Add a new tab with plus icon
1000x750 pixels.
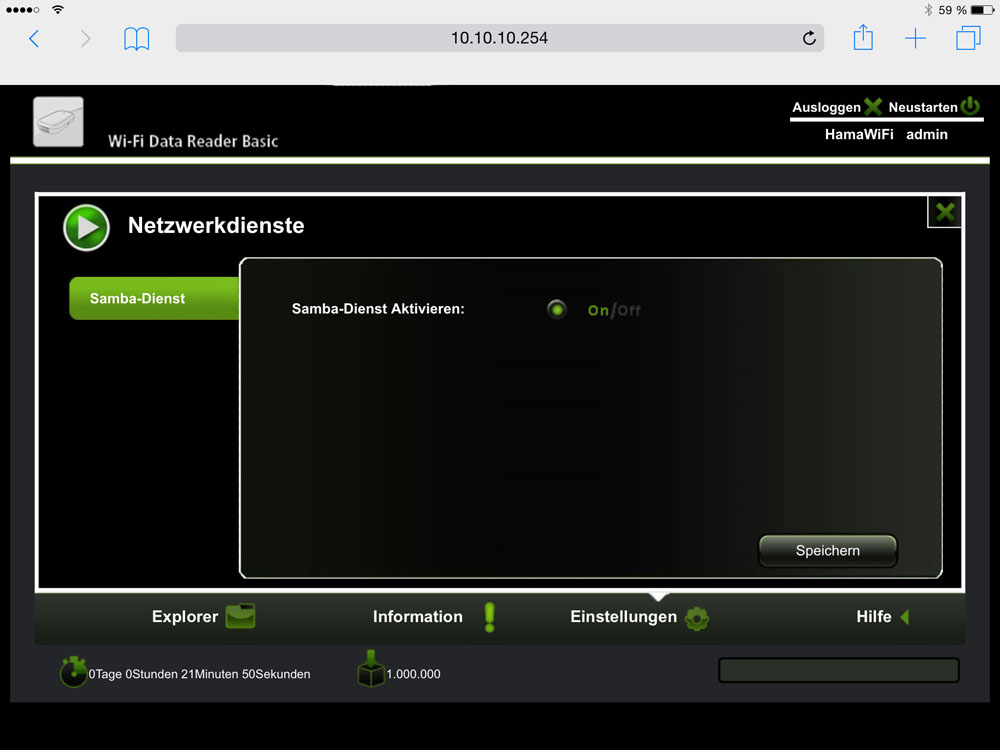915,38
